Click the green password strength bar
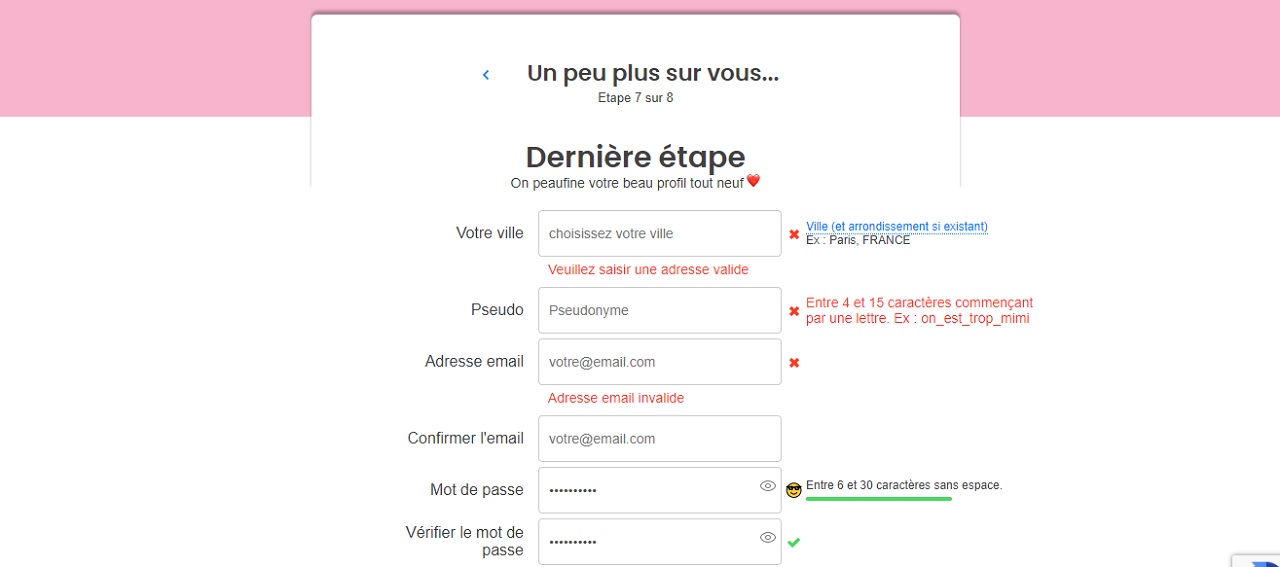1280x567 pixels. coord(879,498)
